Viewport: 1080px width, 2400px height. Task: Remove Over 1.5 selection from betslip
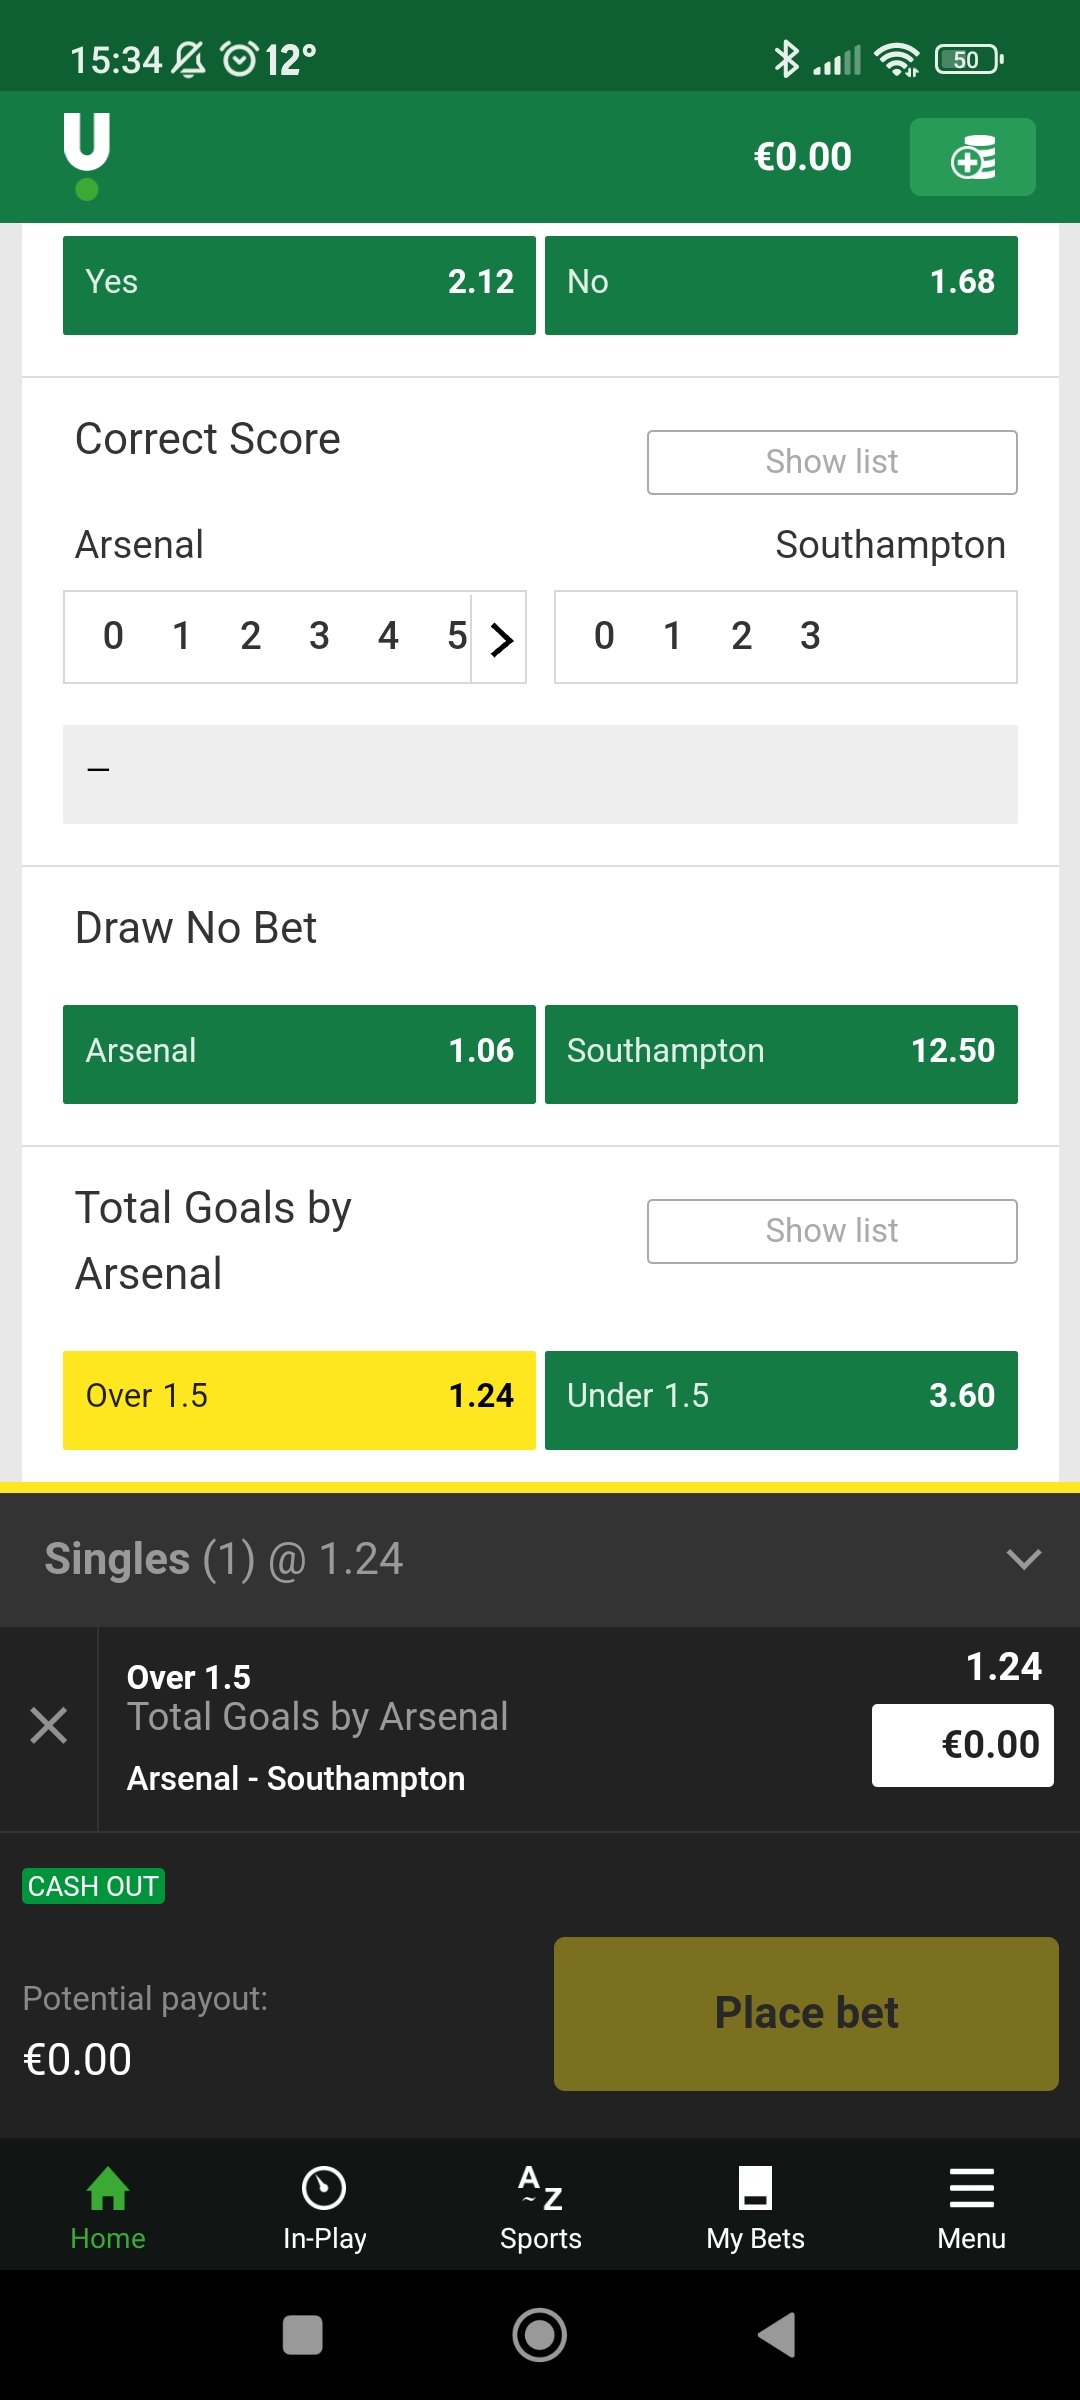click(48, 1726)
